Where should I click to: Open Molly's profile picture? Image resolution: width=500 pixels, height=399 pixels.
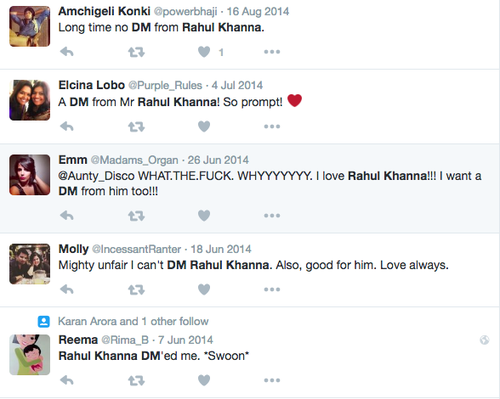pyautogui.click(x=30, y=264)
